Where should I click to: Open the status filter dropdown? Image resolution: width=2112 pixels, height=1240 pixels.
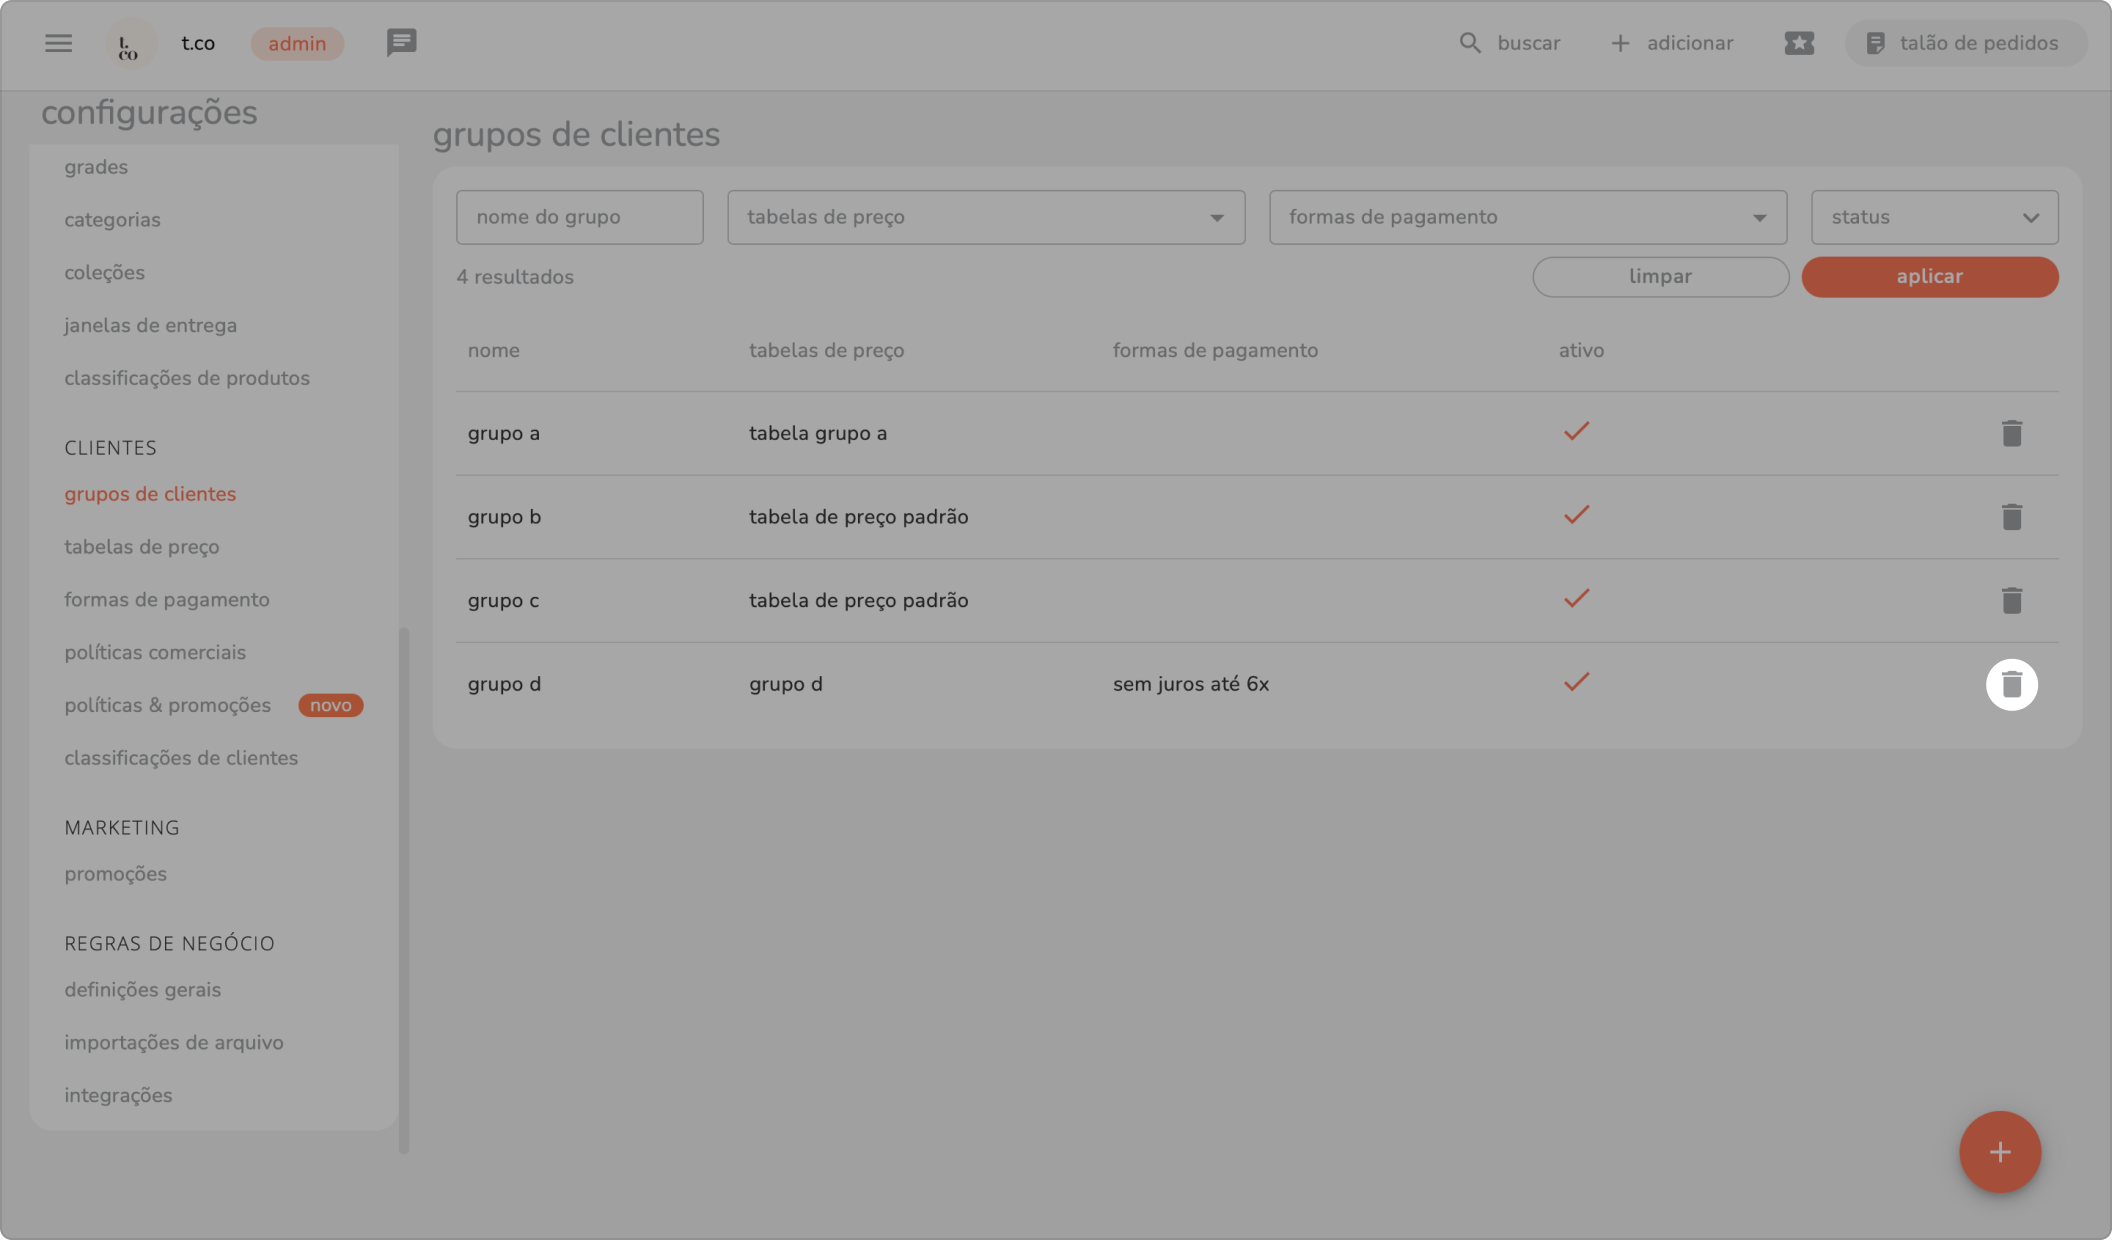click(1934, 217)
